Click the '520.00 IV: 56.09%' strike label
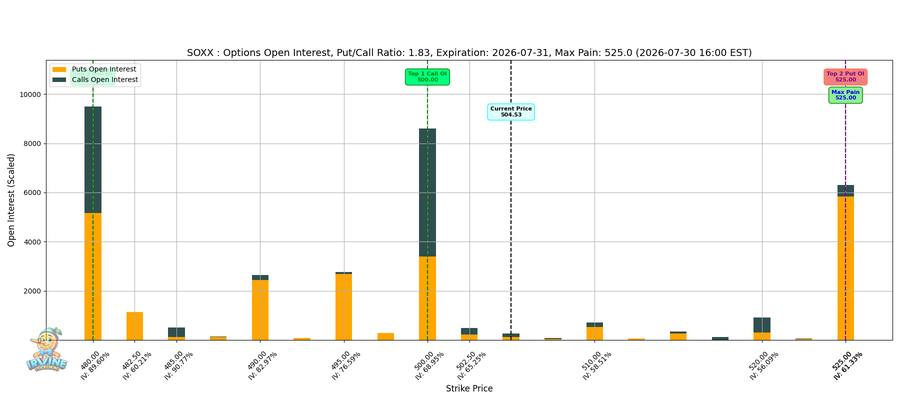This screenshot has width=900, height=400. coord(765,366)
